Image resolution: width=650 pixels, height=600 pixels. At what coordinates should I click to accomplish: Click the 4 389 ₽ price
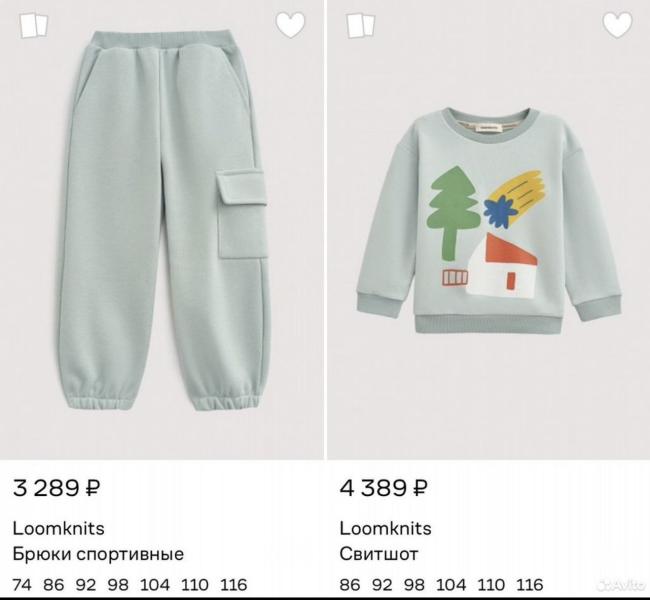point(383,489)
